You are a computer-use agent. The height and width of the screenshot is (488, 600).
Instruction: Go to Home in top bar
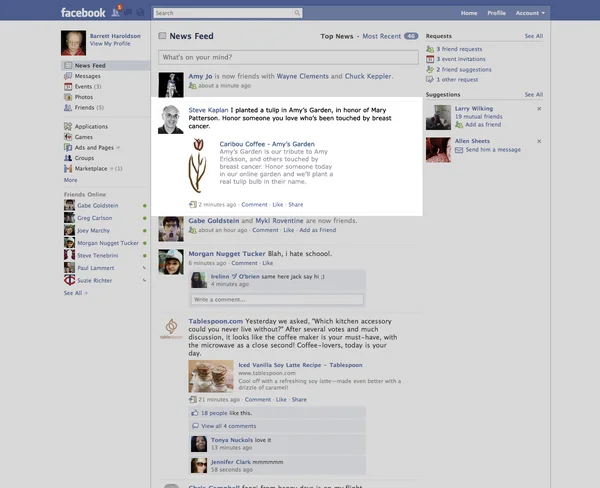[469, 13]
